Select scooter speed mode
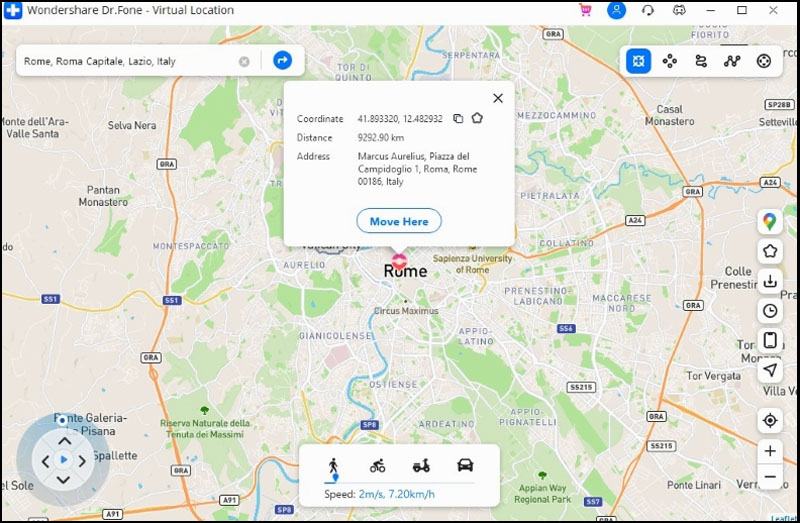 tap(421, 465)
